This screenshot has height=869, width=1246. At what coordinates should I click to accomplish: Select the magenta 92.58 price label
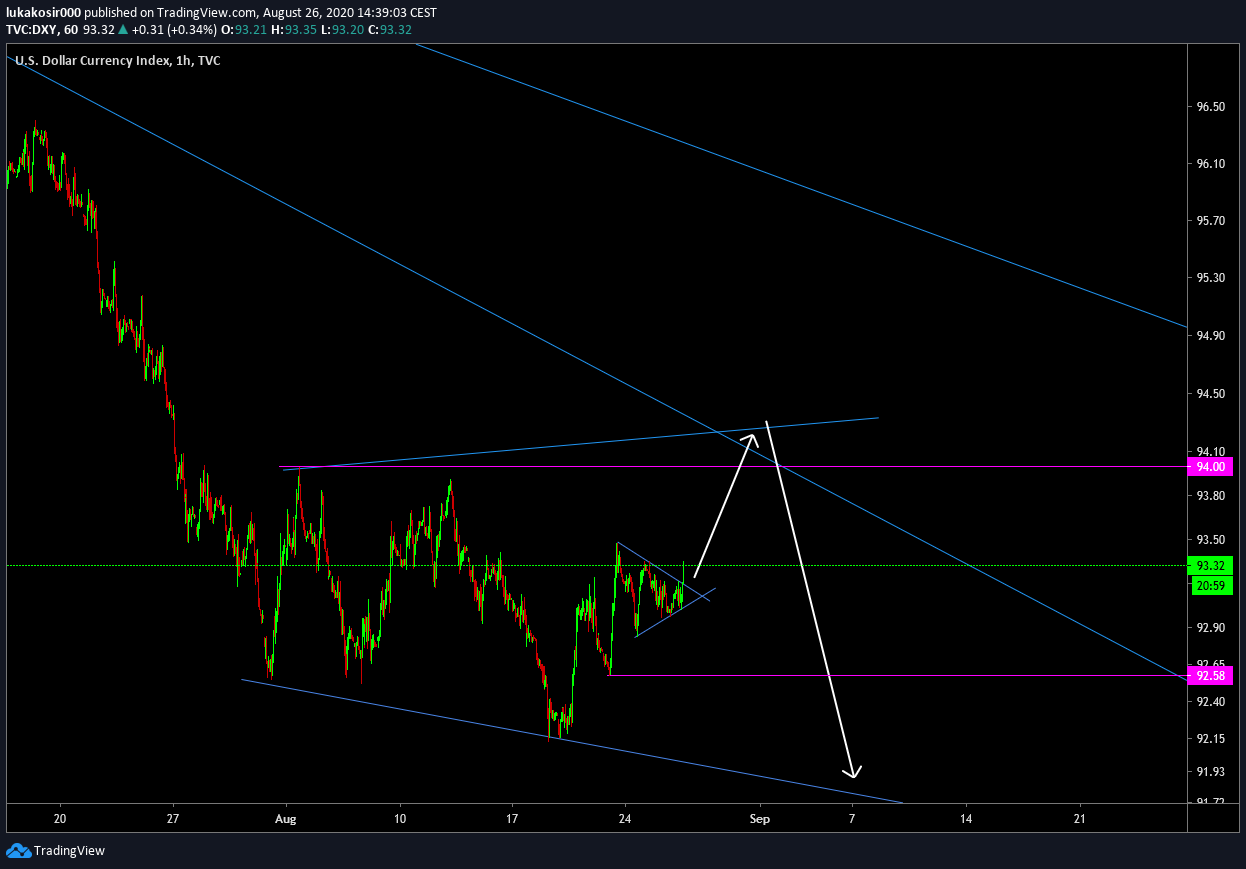coord(1210,676)
